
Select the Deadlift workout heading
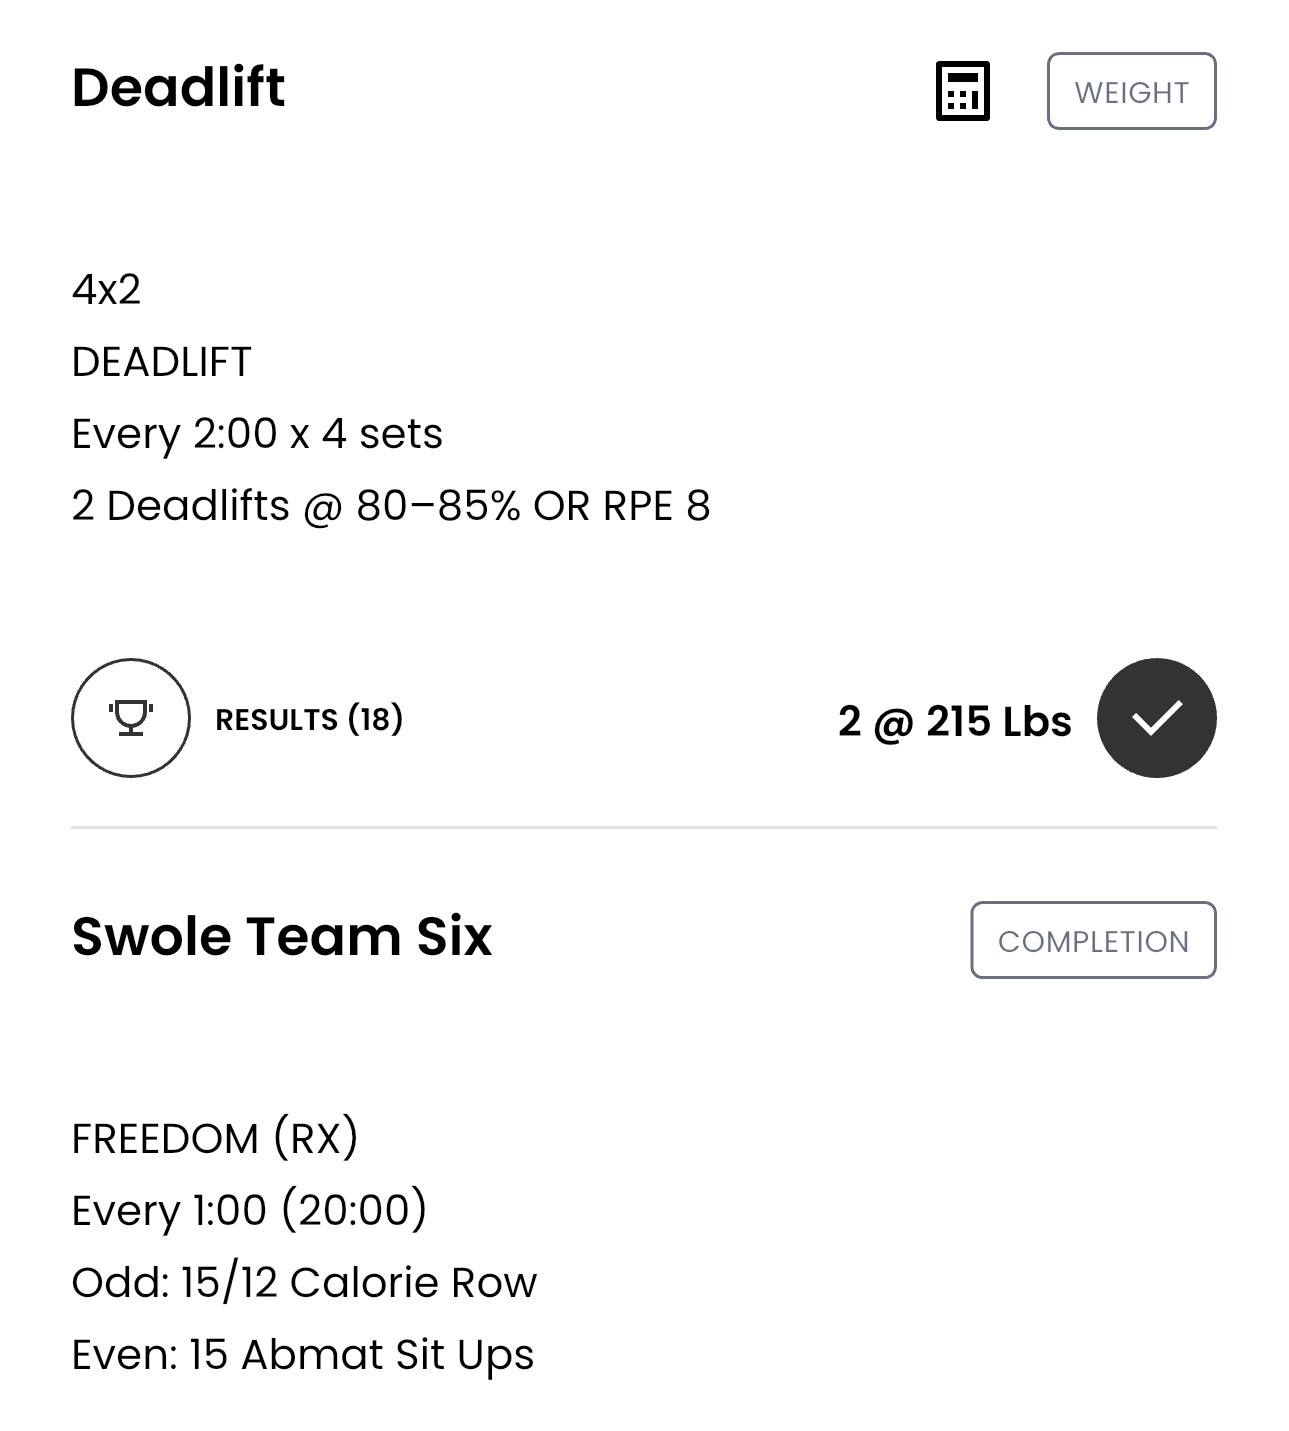(178, 87)
